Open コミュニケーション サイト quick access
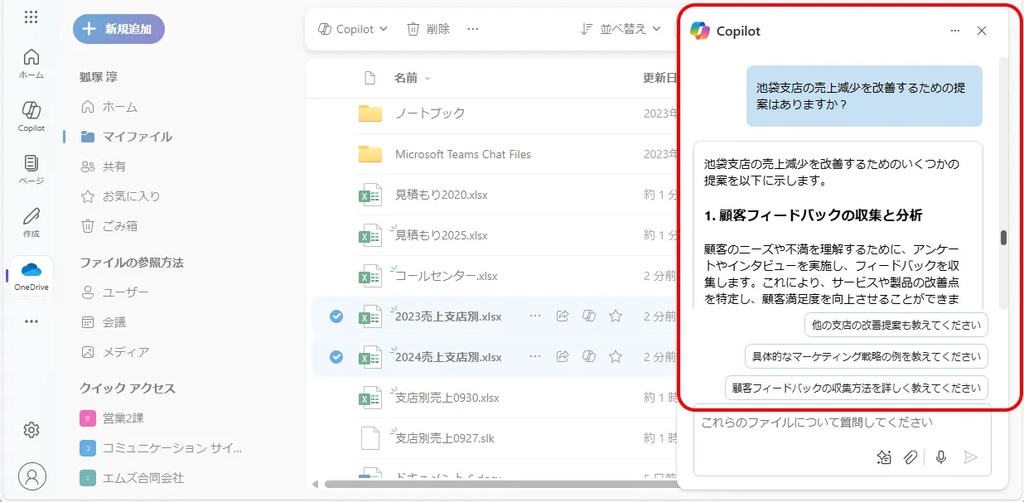The height and width of the screenshot is (502, 1024). coord(161,448)
